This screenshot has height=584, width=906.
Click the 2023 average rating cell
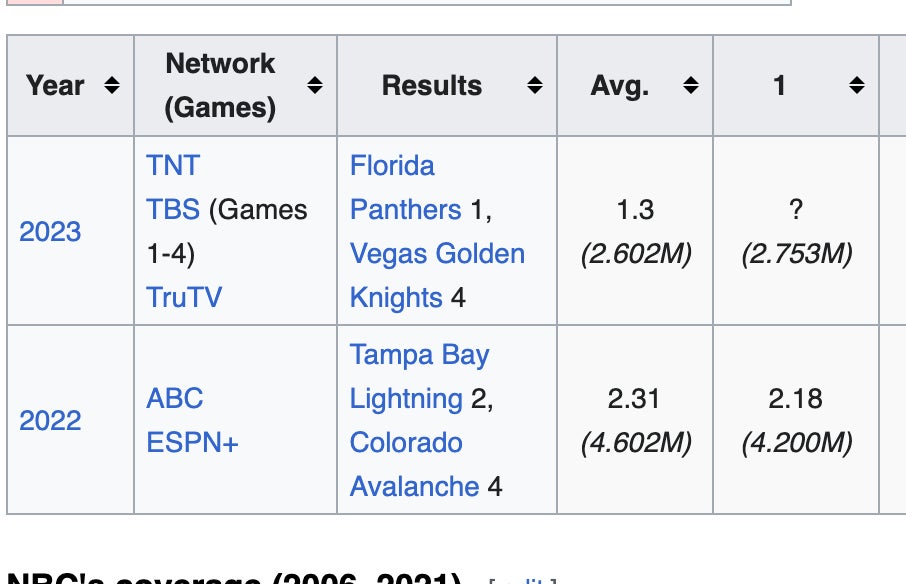coord(635,210)
